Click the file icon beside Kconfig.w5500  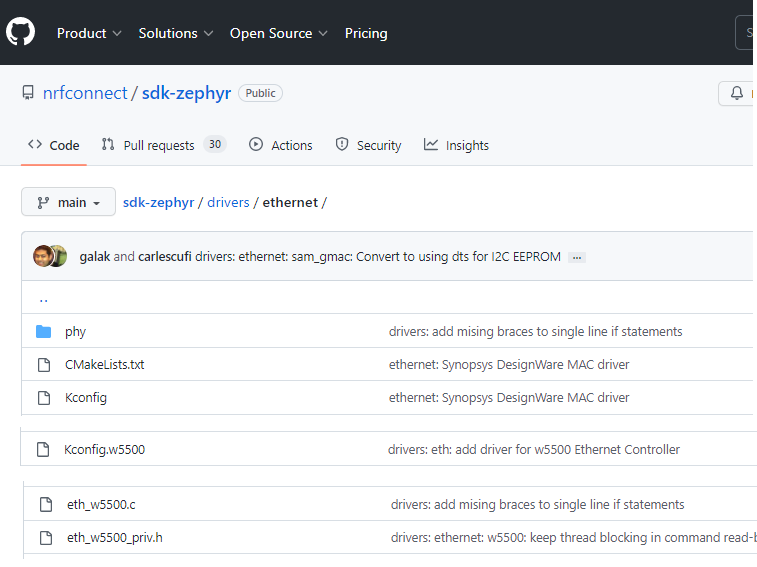pyautogui.click(x=43, y=450)
